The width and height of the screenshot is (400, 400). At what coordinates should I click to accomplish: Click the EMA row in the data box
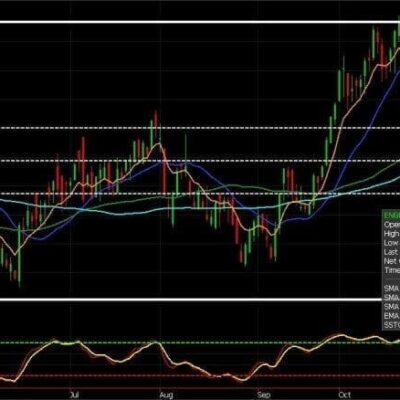pyautogui.click(x=391, y=316)
